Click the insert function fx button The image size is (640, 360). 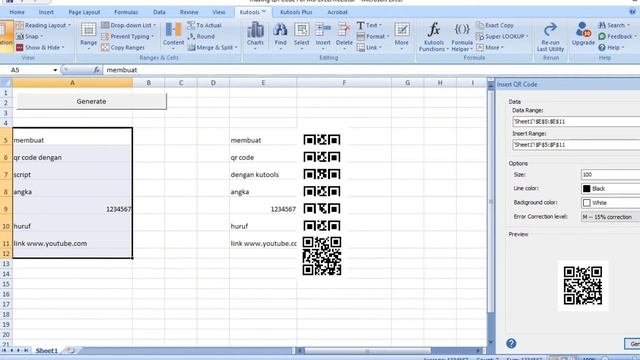96,70
